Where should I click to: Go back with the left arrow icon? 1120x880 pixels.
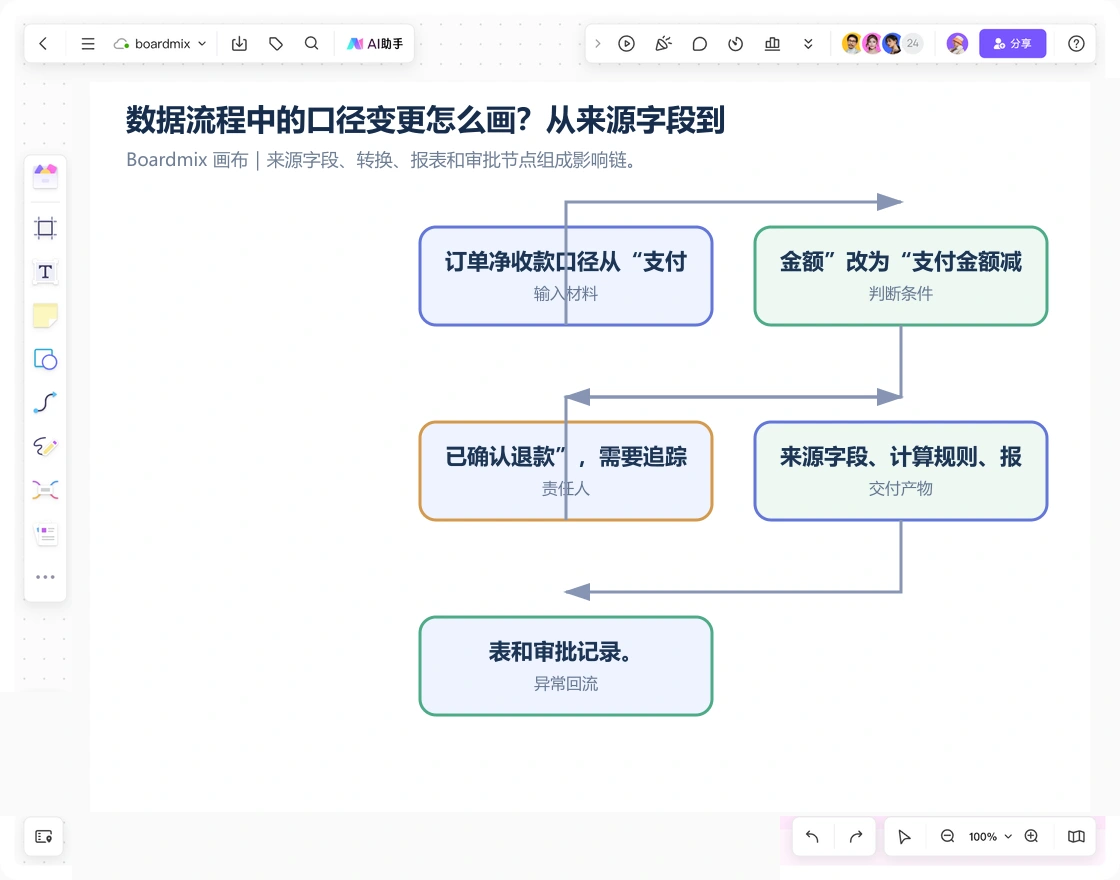click(44, 44)
